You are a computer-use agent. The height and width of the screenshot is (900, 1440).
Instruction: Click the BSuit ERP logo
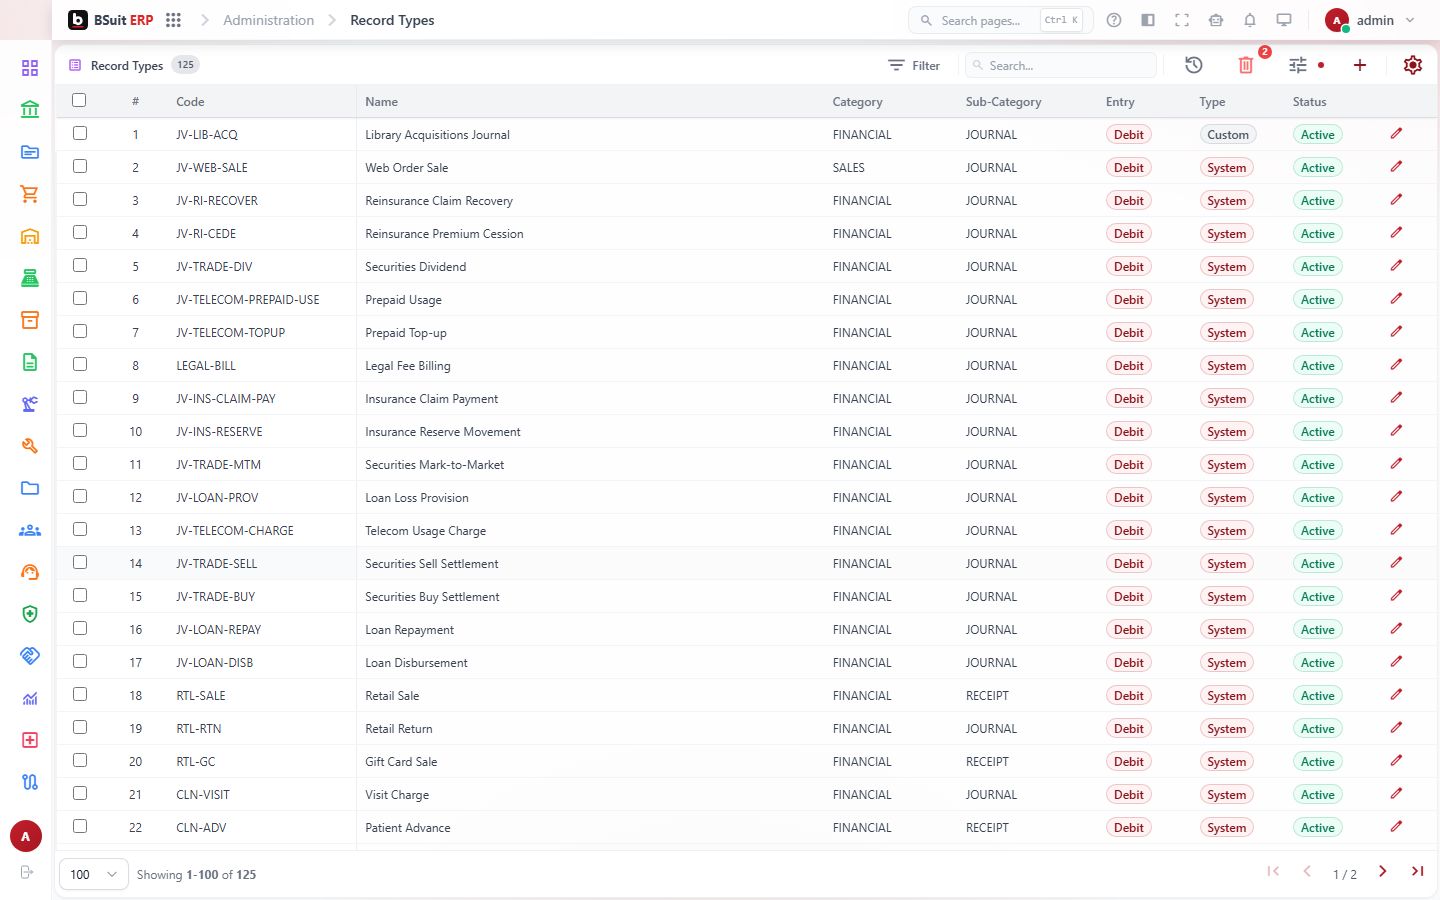(x=111, y=20)
